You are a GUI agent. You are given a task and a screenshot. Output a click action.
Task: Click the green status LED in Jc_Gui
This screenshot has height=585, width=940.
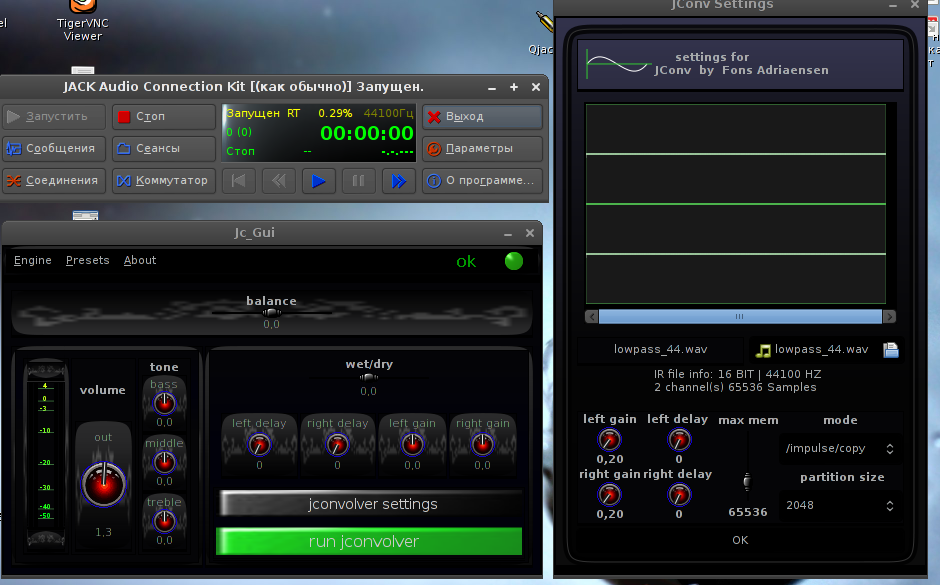pyautogui.click(x=514, y=261)
